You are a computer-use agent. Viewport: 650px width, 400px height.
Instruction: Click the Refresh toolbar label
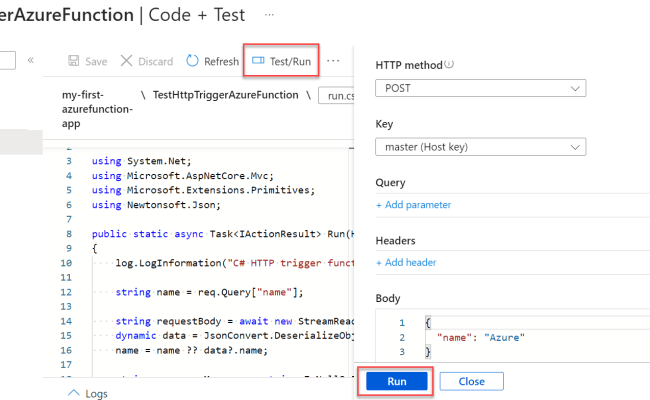(x=221, y=61)
